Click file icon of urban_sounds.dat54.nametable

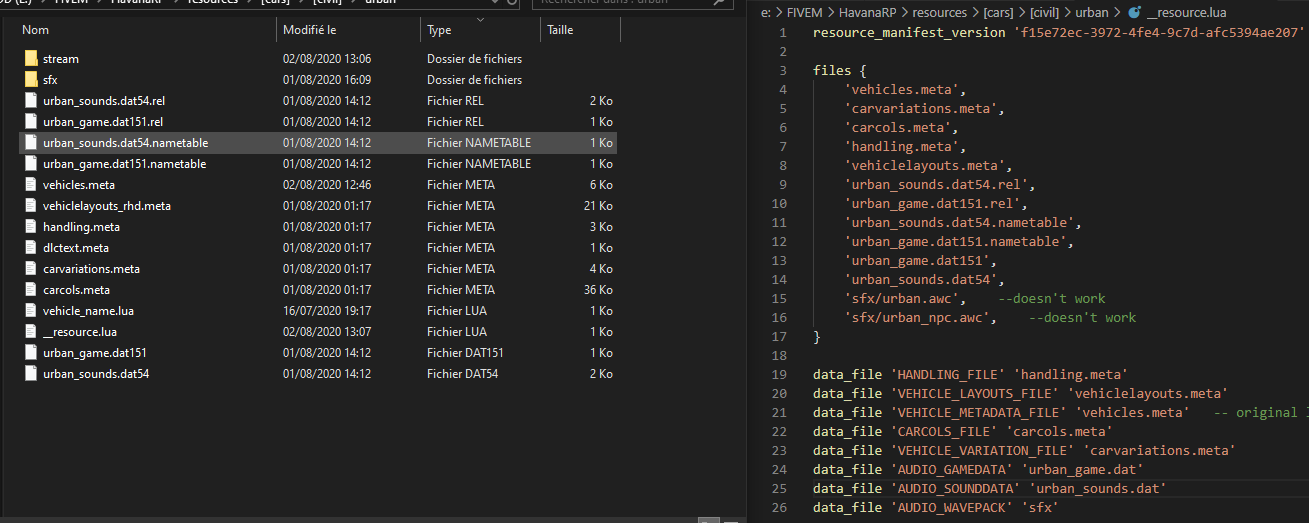pyautogui.click(x=30, y=143)
